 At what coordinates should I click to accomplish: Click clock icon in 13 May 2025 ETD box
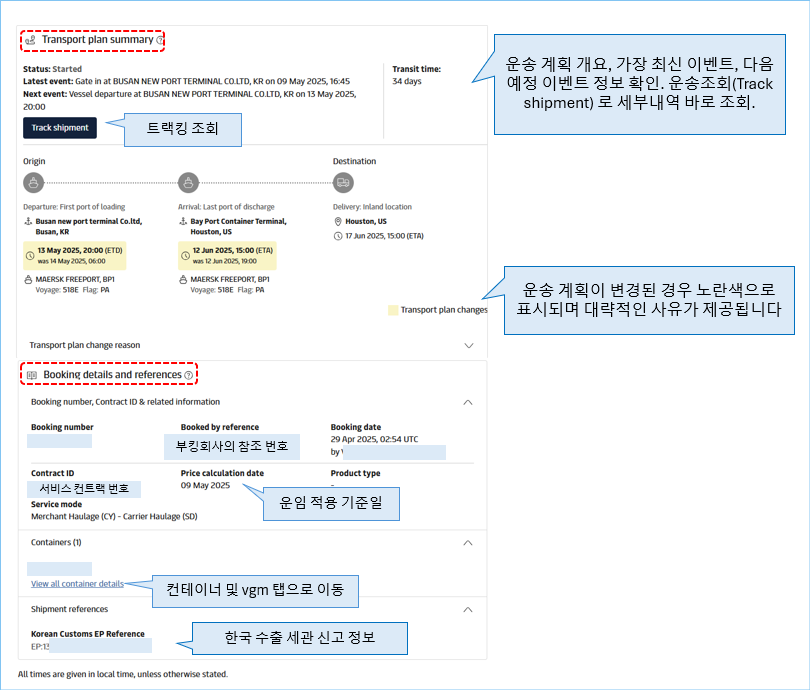(x=30, y=256)
